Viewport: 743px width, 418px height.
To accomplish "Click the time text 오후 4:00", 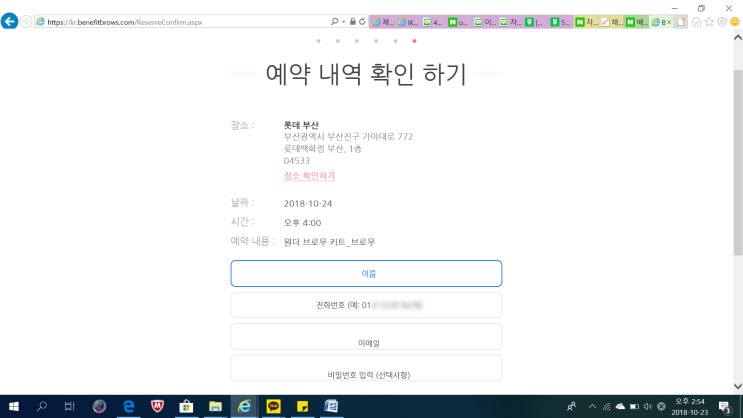I will [x=302, y=223].
